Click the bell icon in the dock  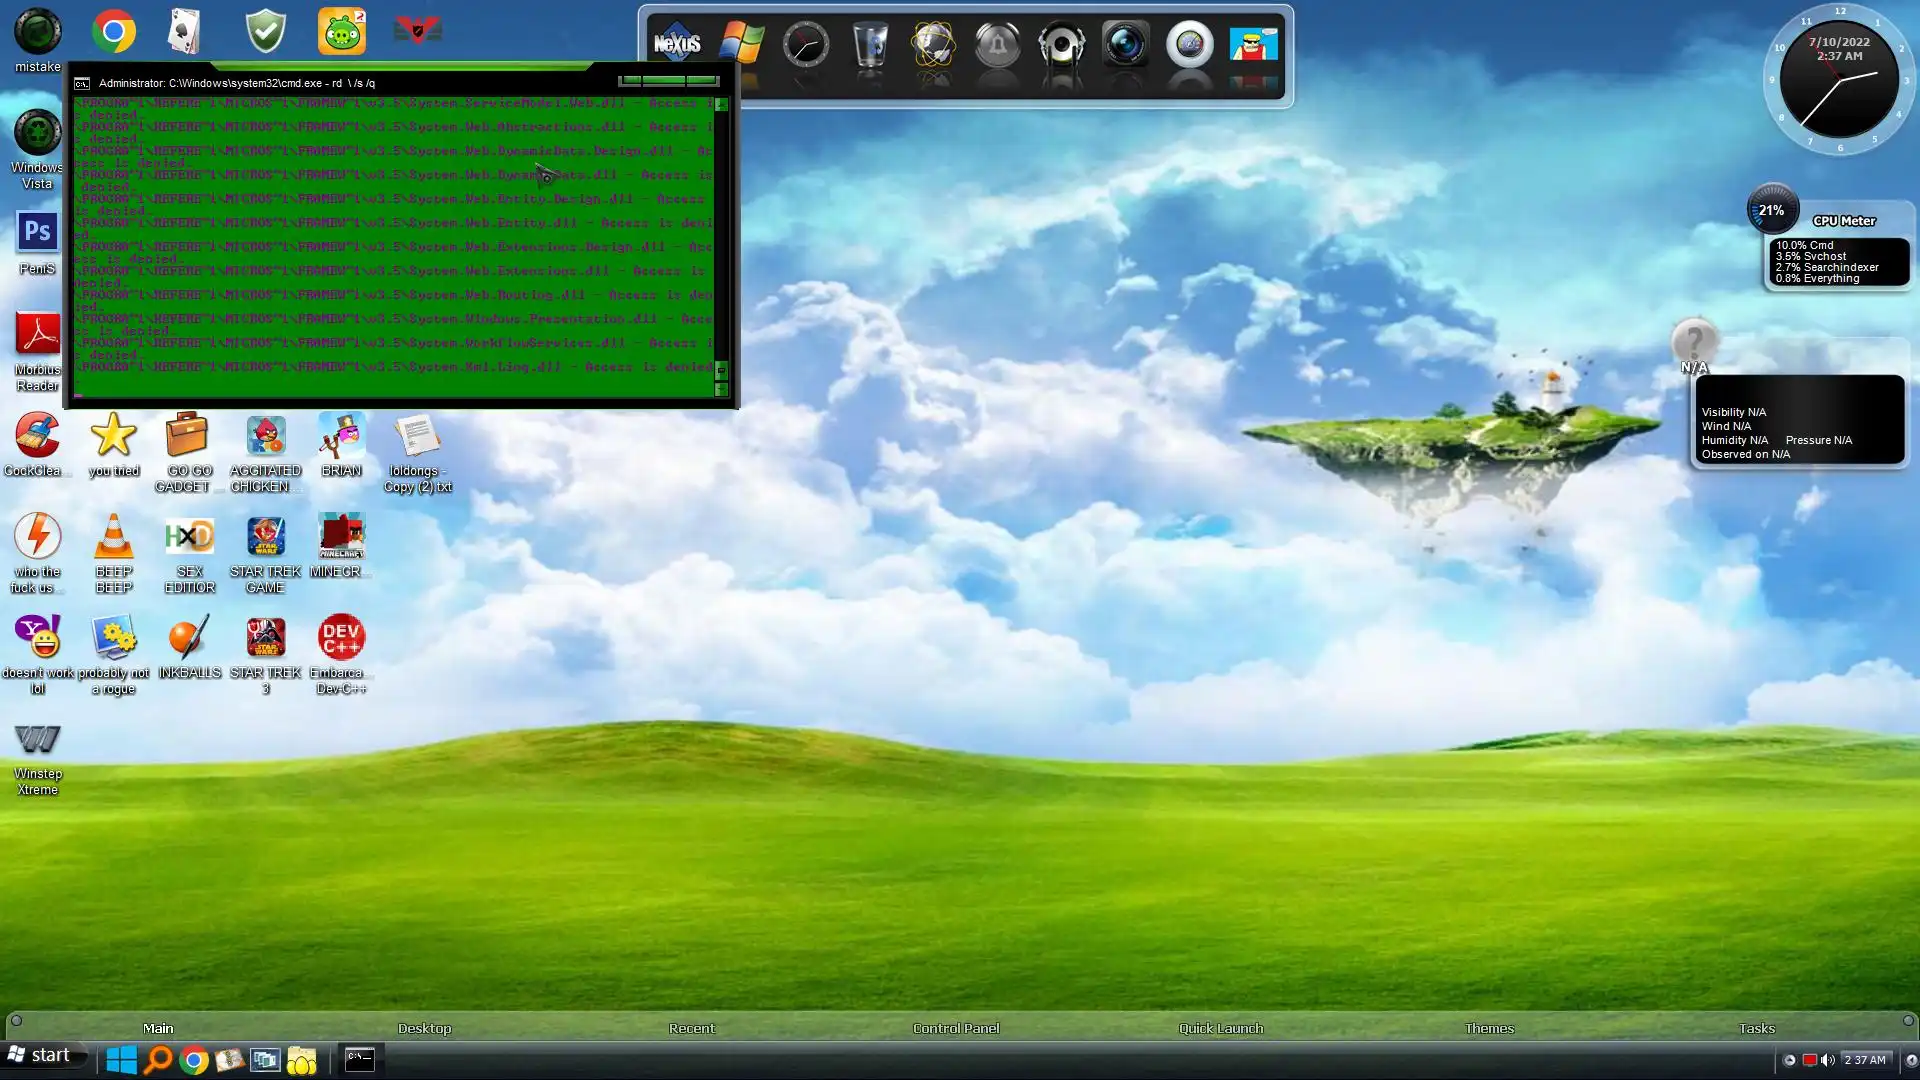coord(997,45)
